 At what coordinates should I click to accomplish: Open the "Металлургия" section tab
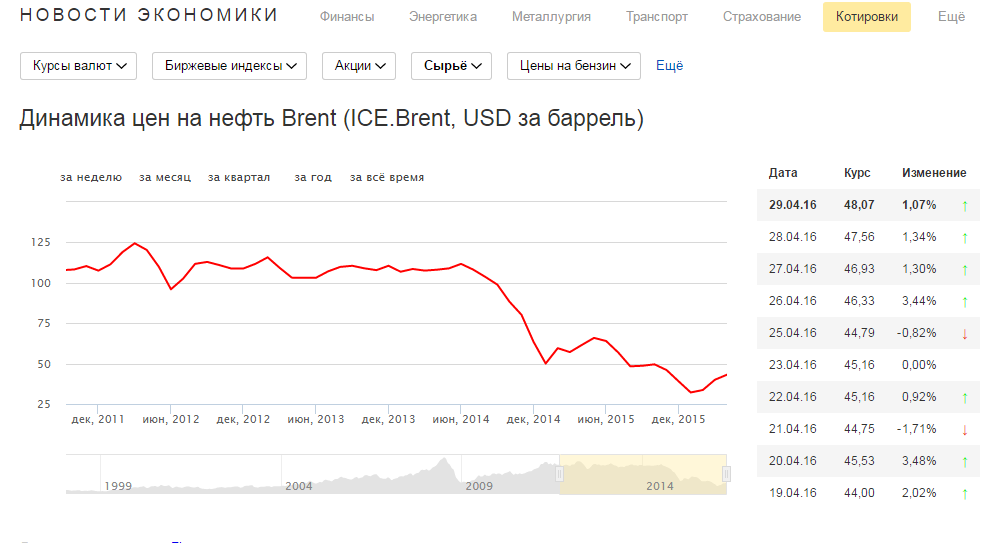(551, 17)
